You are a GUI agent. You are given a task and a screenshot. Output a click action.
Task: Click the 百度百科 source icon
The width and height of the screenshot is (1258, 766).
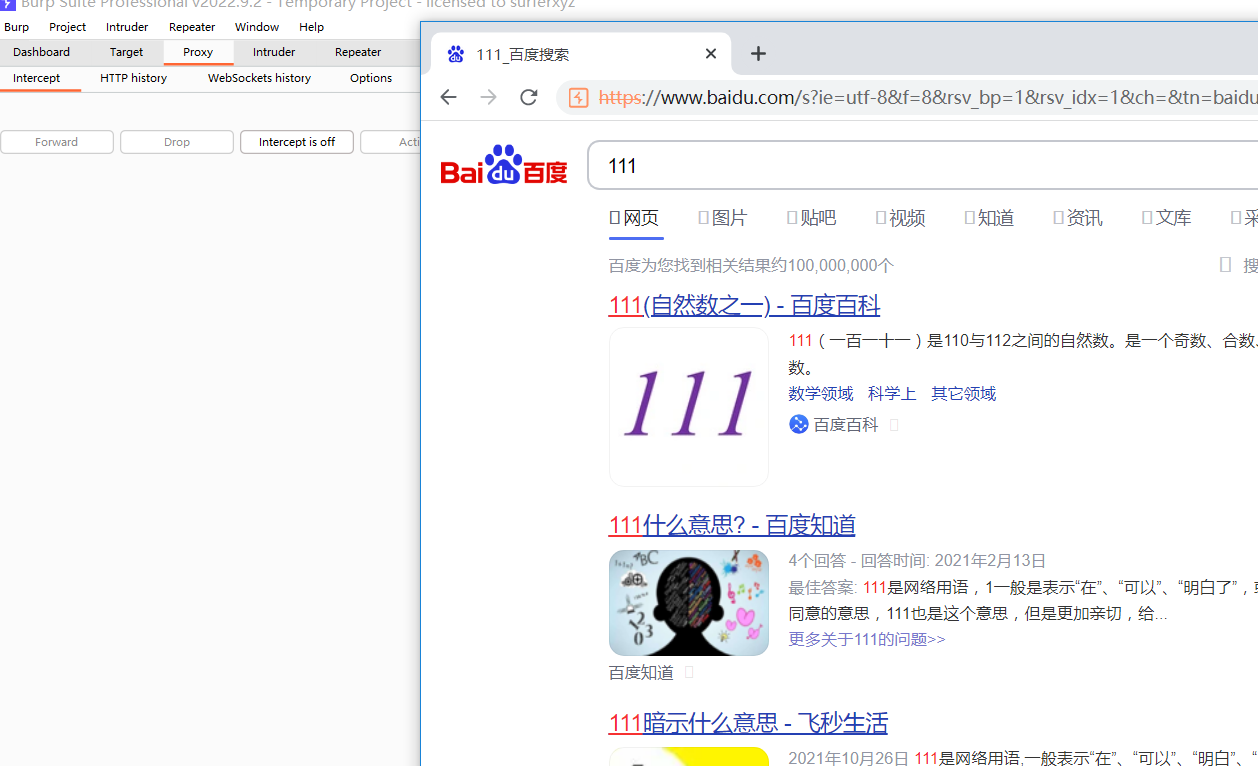798,424
